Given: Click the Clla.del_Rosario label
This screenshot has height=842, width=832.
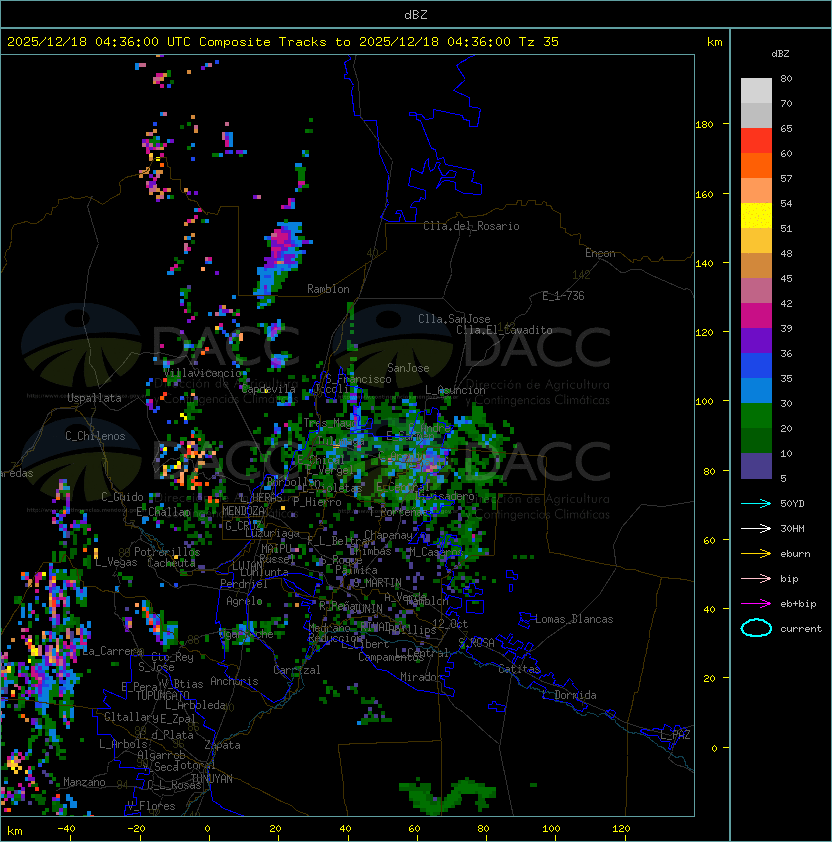Looking at the screenshot, I should (x=471, y=226).
